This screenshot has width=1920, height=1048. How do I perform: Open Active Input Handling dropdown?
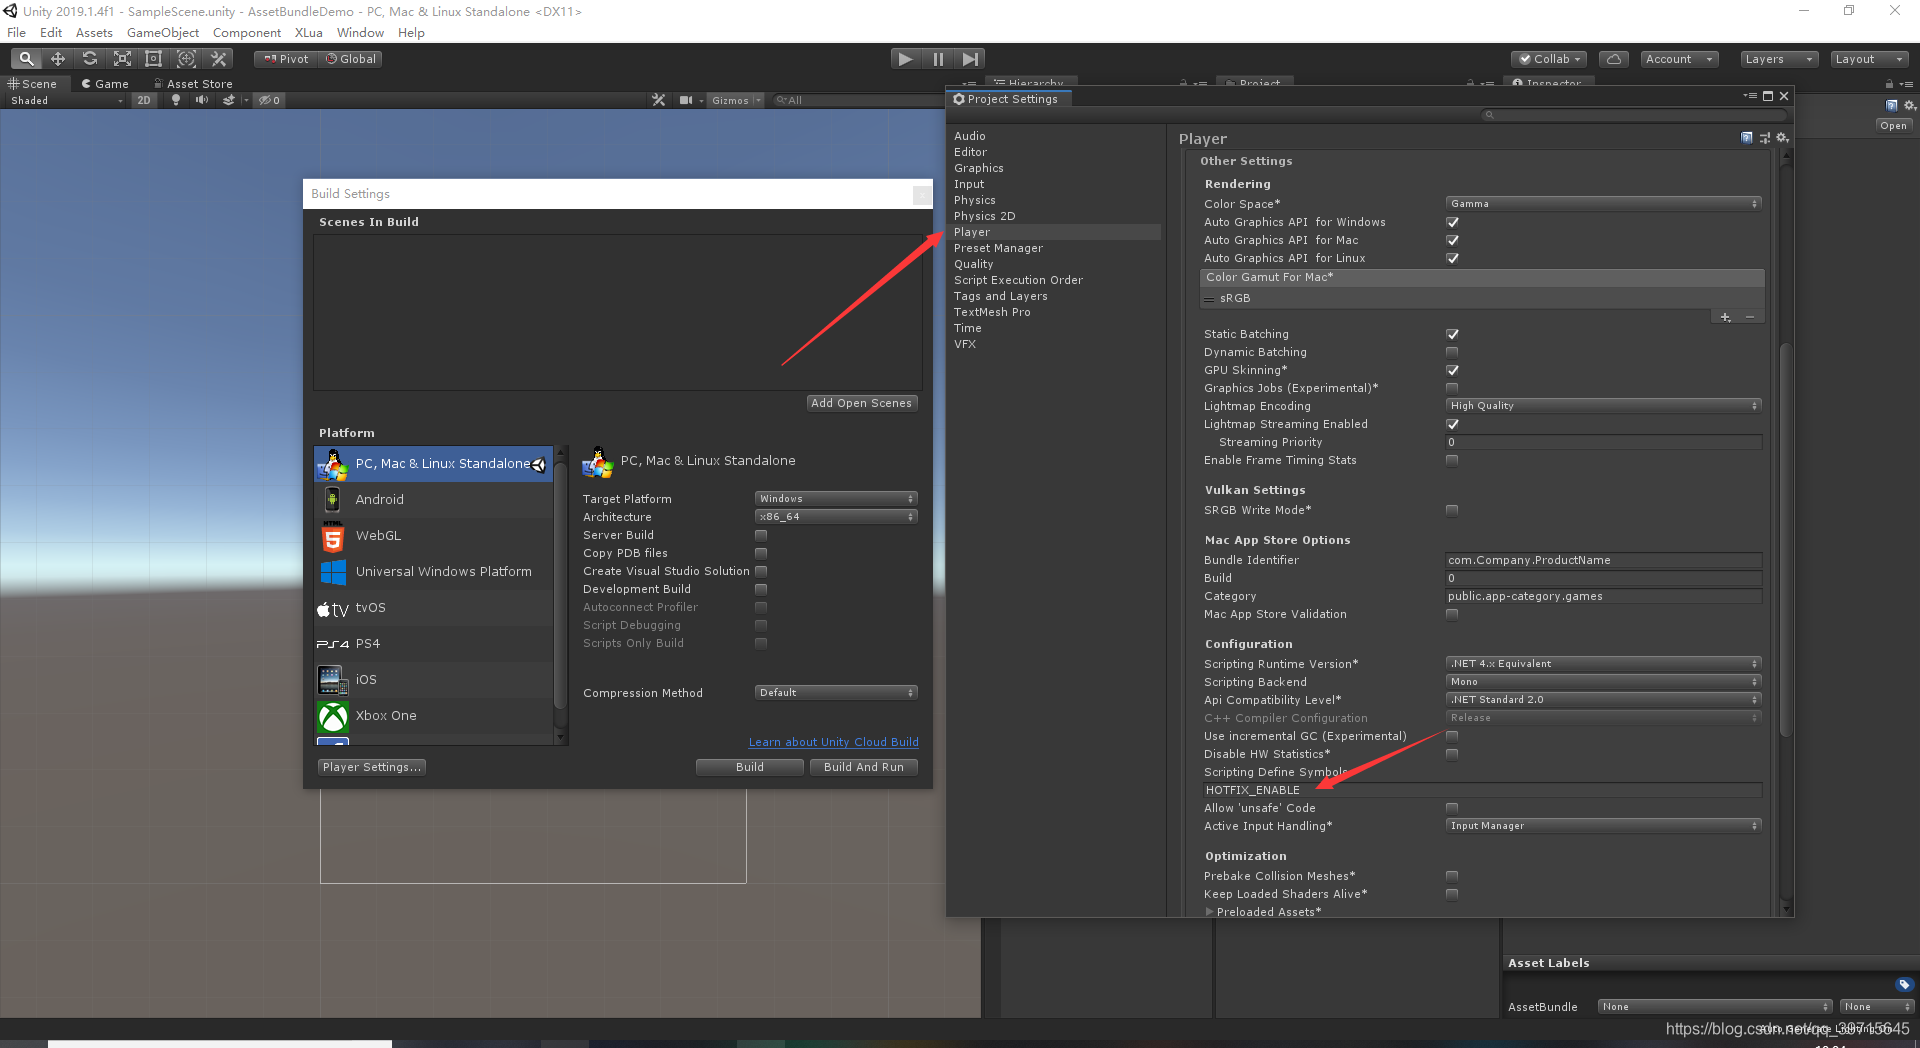coord(1603,826)
